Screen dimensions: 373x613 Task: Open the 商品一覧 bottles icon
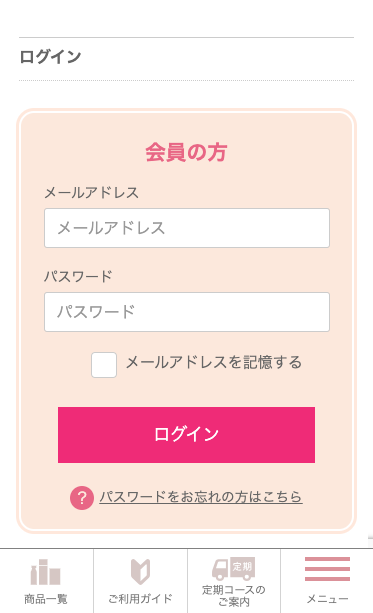[46, 572]
